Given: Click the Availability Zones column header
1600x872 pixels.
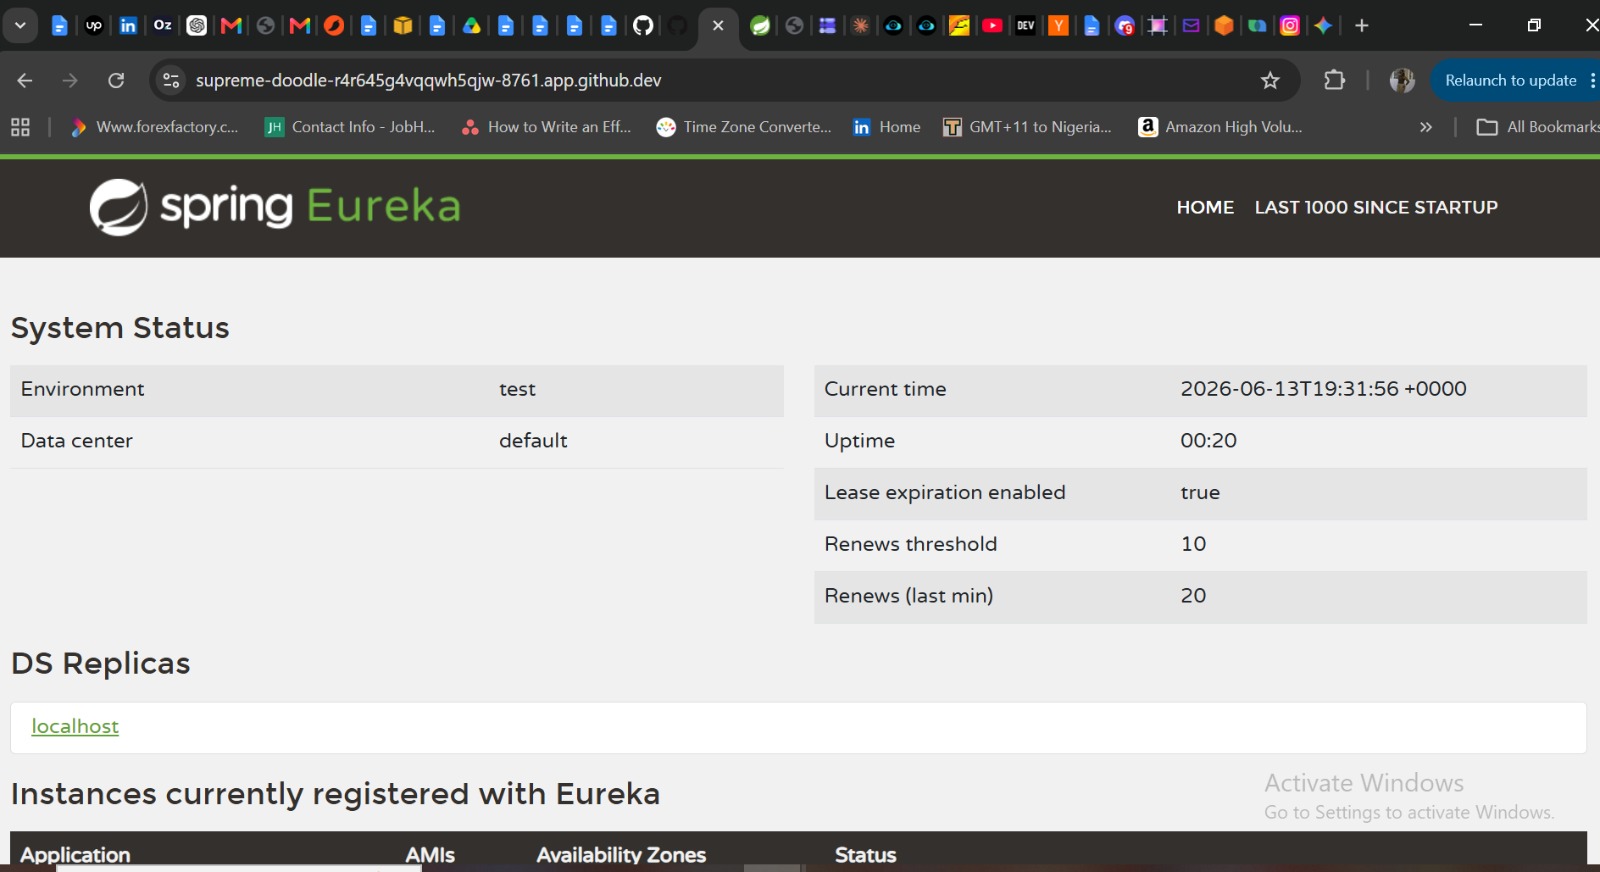Looking at the screenshot, I should tap(621, 855).
